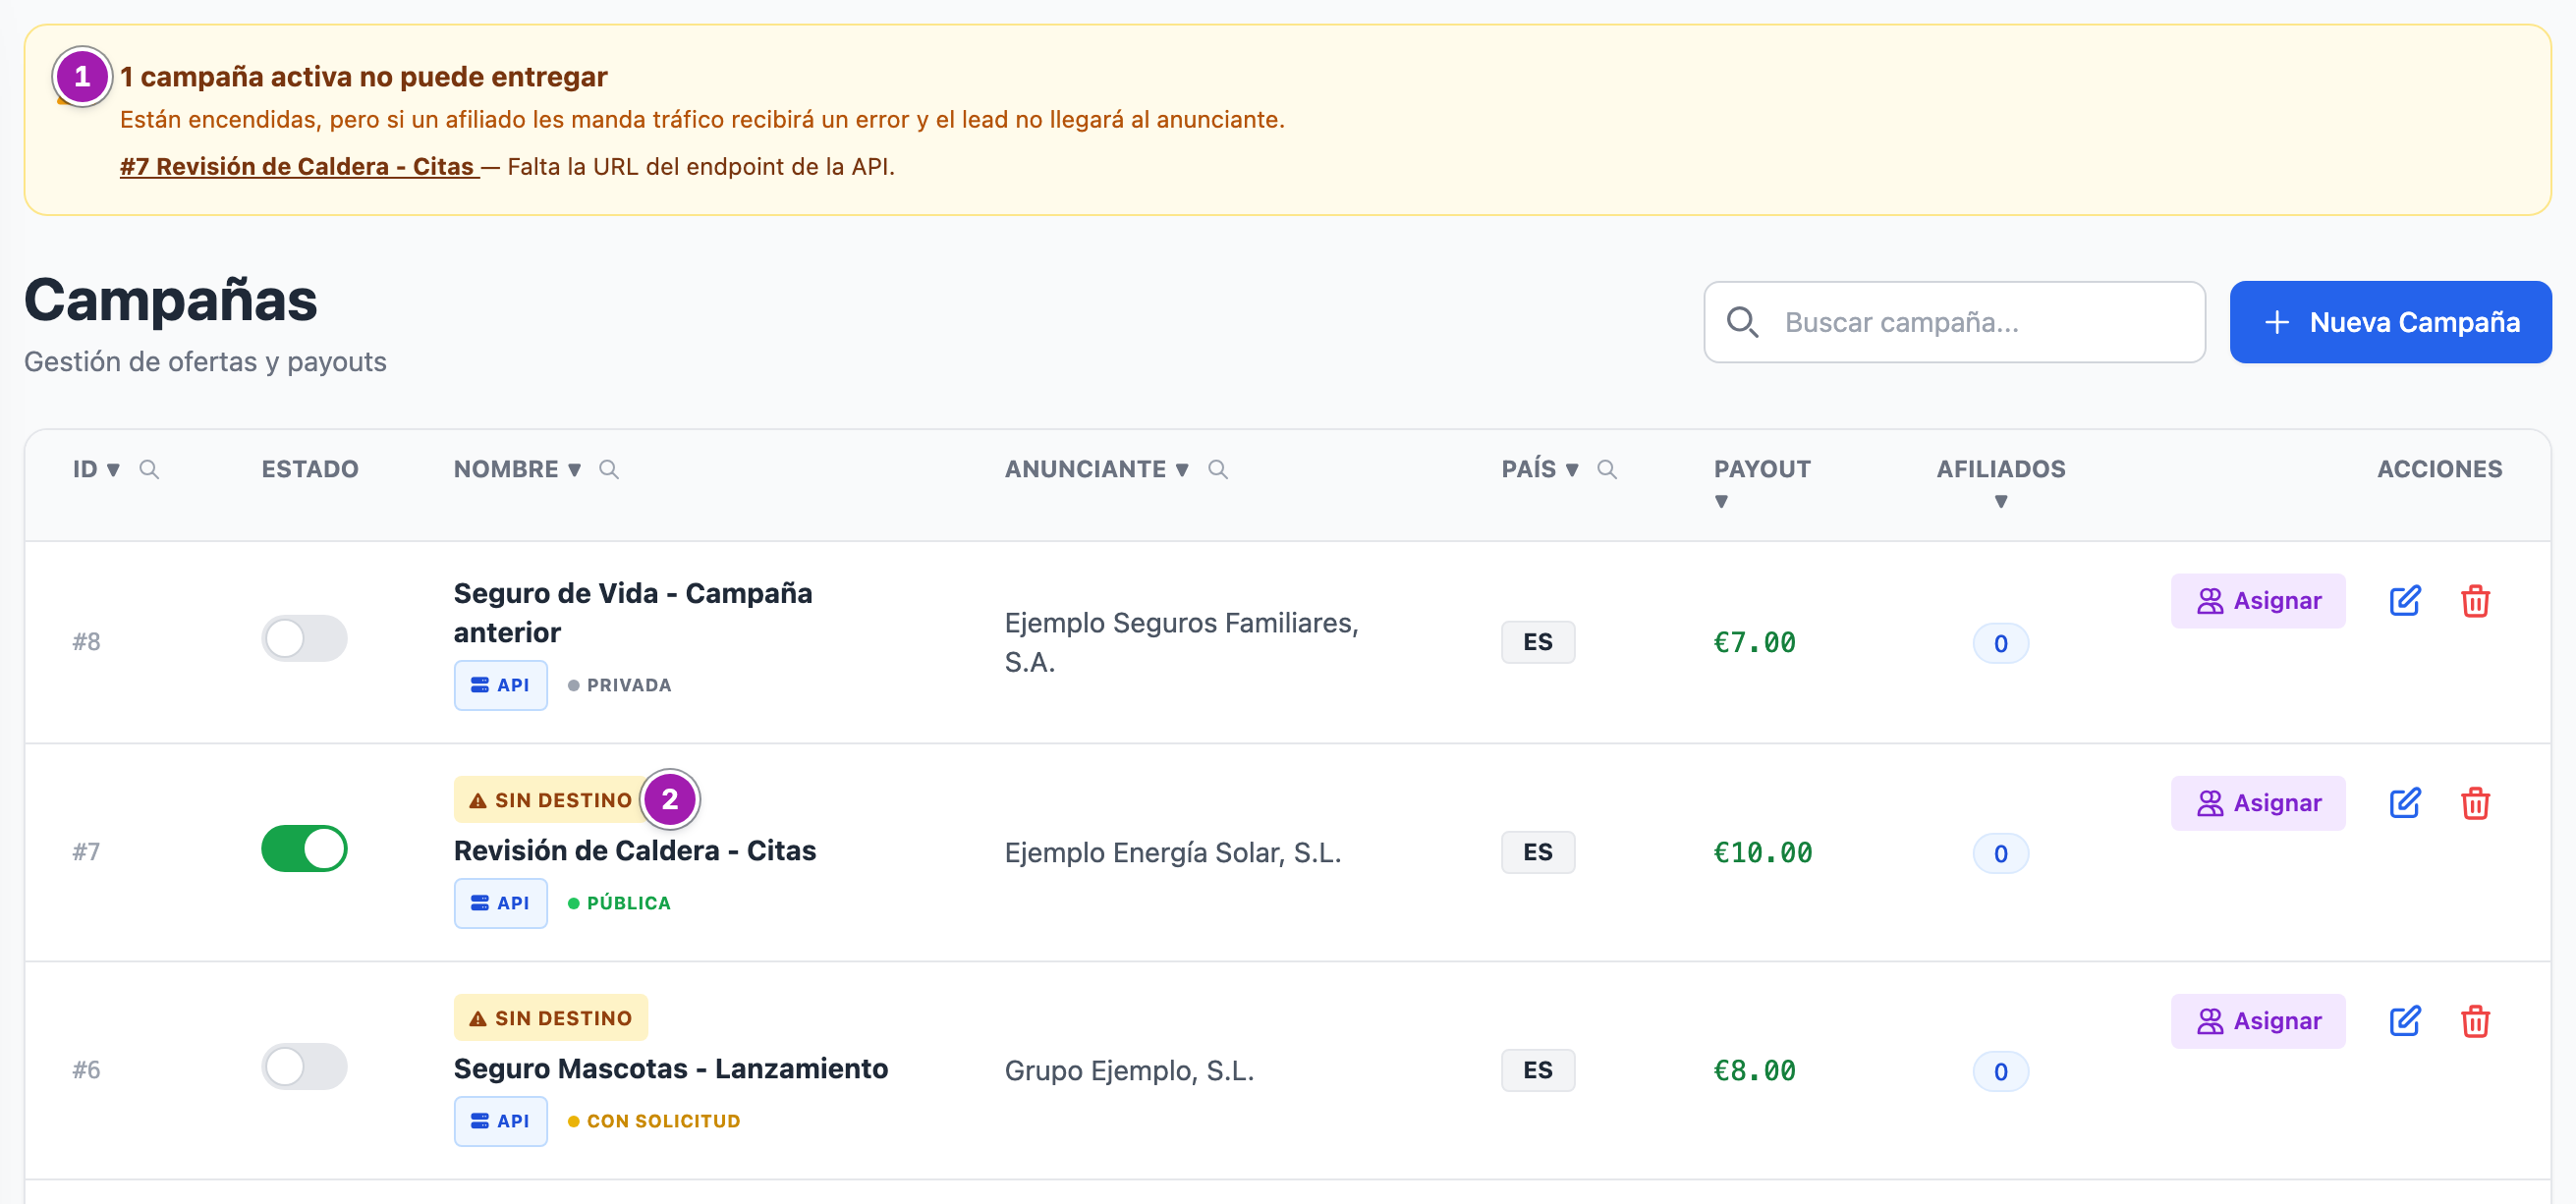The image size is (2576, 1204).
Task: Select the Ejemplo Energía Solar, S.L. advertiser
Action: click(1173, 853)
